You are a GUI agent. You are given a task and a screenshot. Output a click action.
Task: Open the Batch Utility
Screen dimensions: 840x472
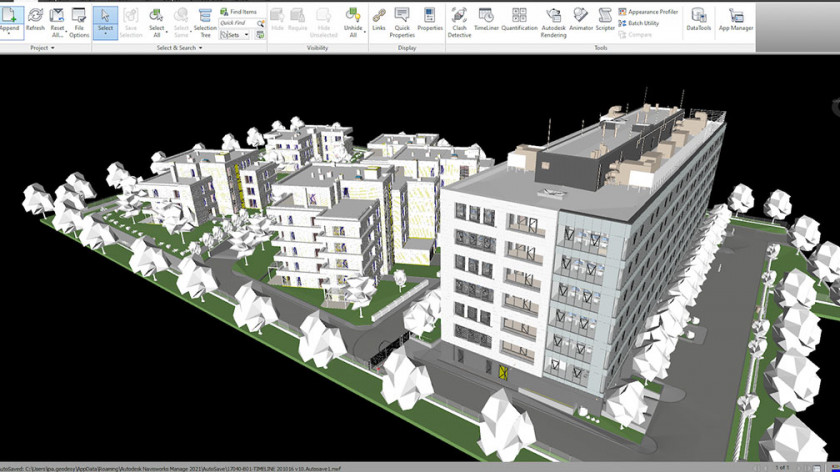click(x=639, y=23)
